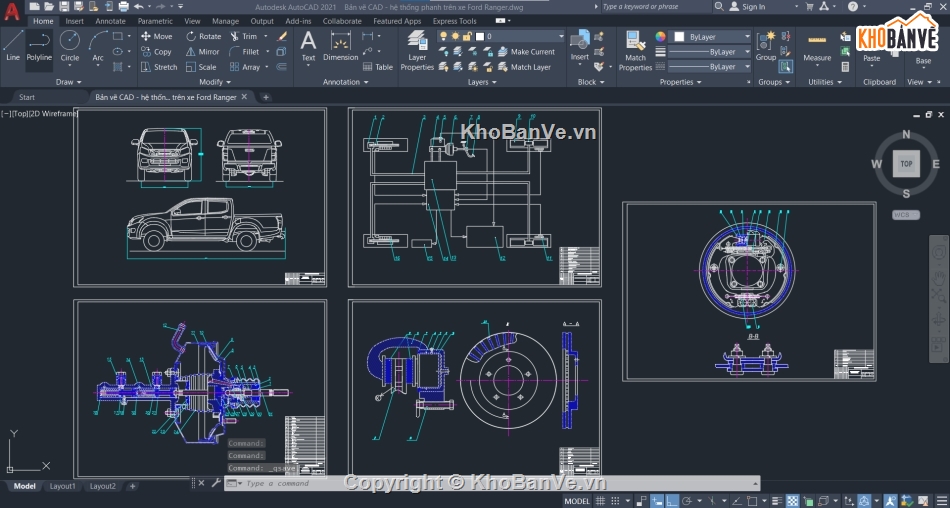
Task: Undo the last action
Action: pyautogui.click(x=139, y=7)
